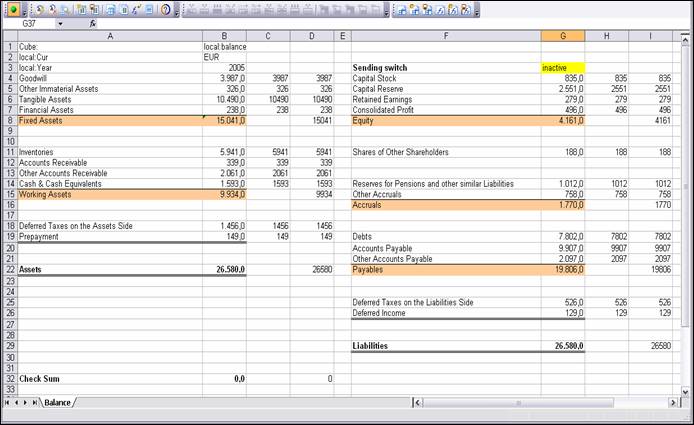Open the Name Box dropdown showing G37
Viewport: 694px width, 425px height.
60,23
